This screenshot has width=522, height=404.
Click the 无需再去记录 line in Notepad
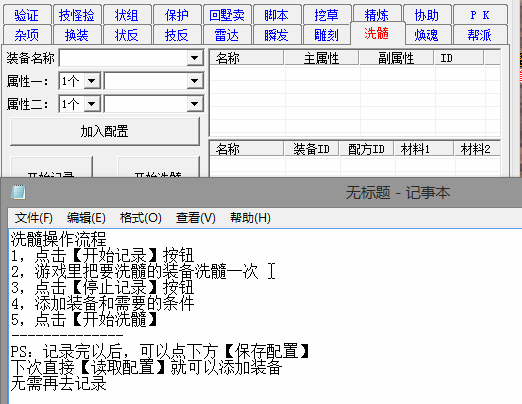click(59, 383)
